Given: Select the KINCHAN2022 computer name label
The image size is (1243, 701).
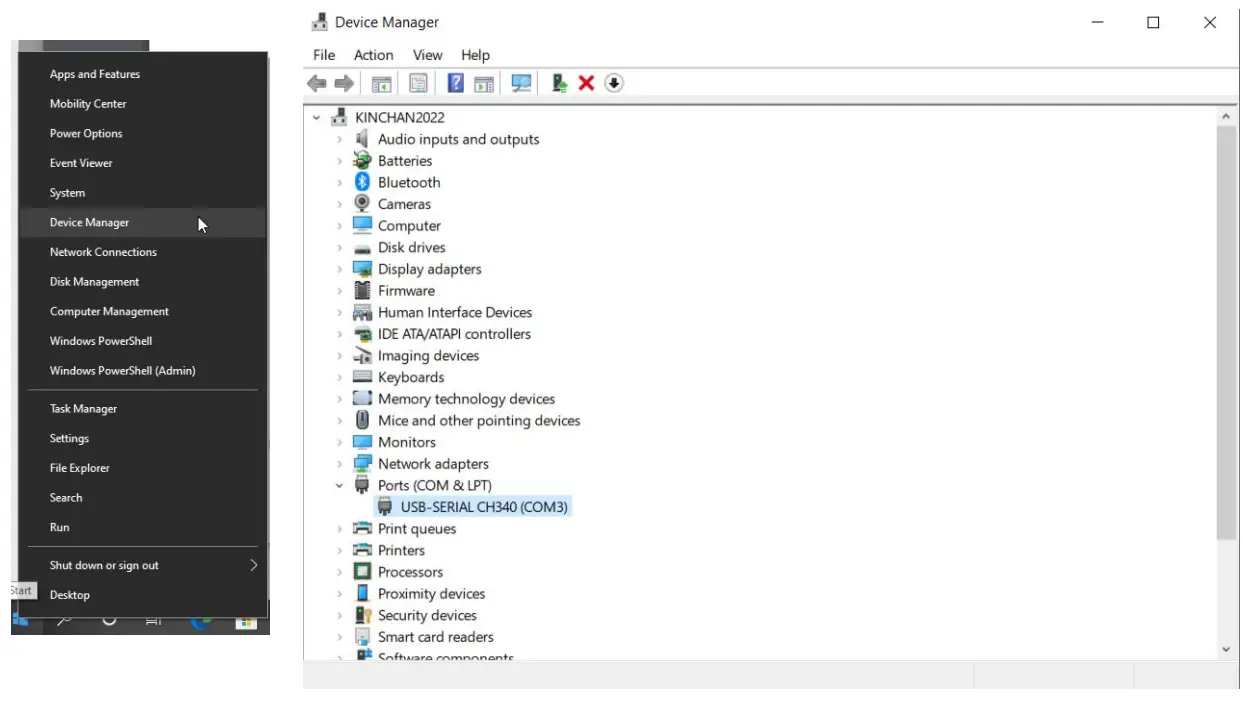Looking at the screenshot, I should point(399,118).
